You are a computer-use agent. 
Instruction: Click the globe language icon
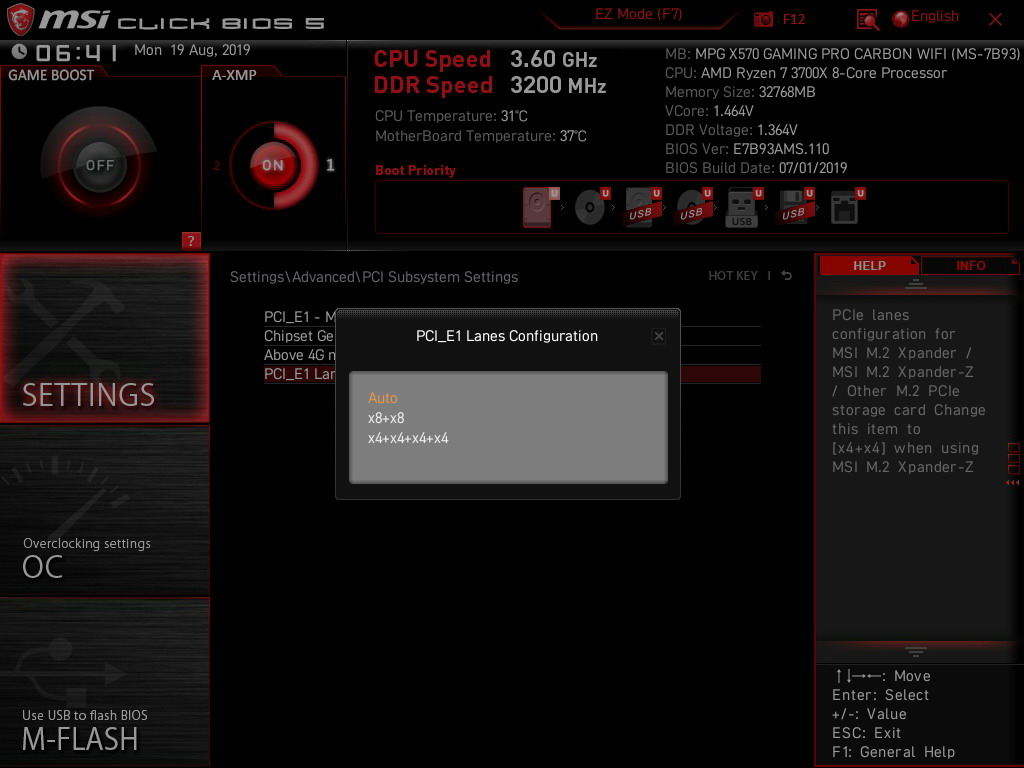(x=901, y=19)
